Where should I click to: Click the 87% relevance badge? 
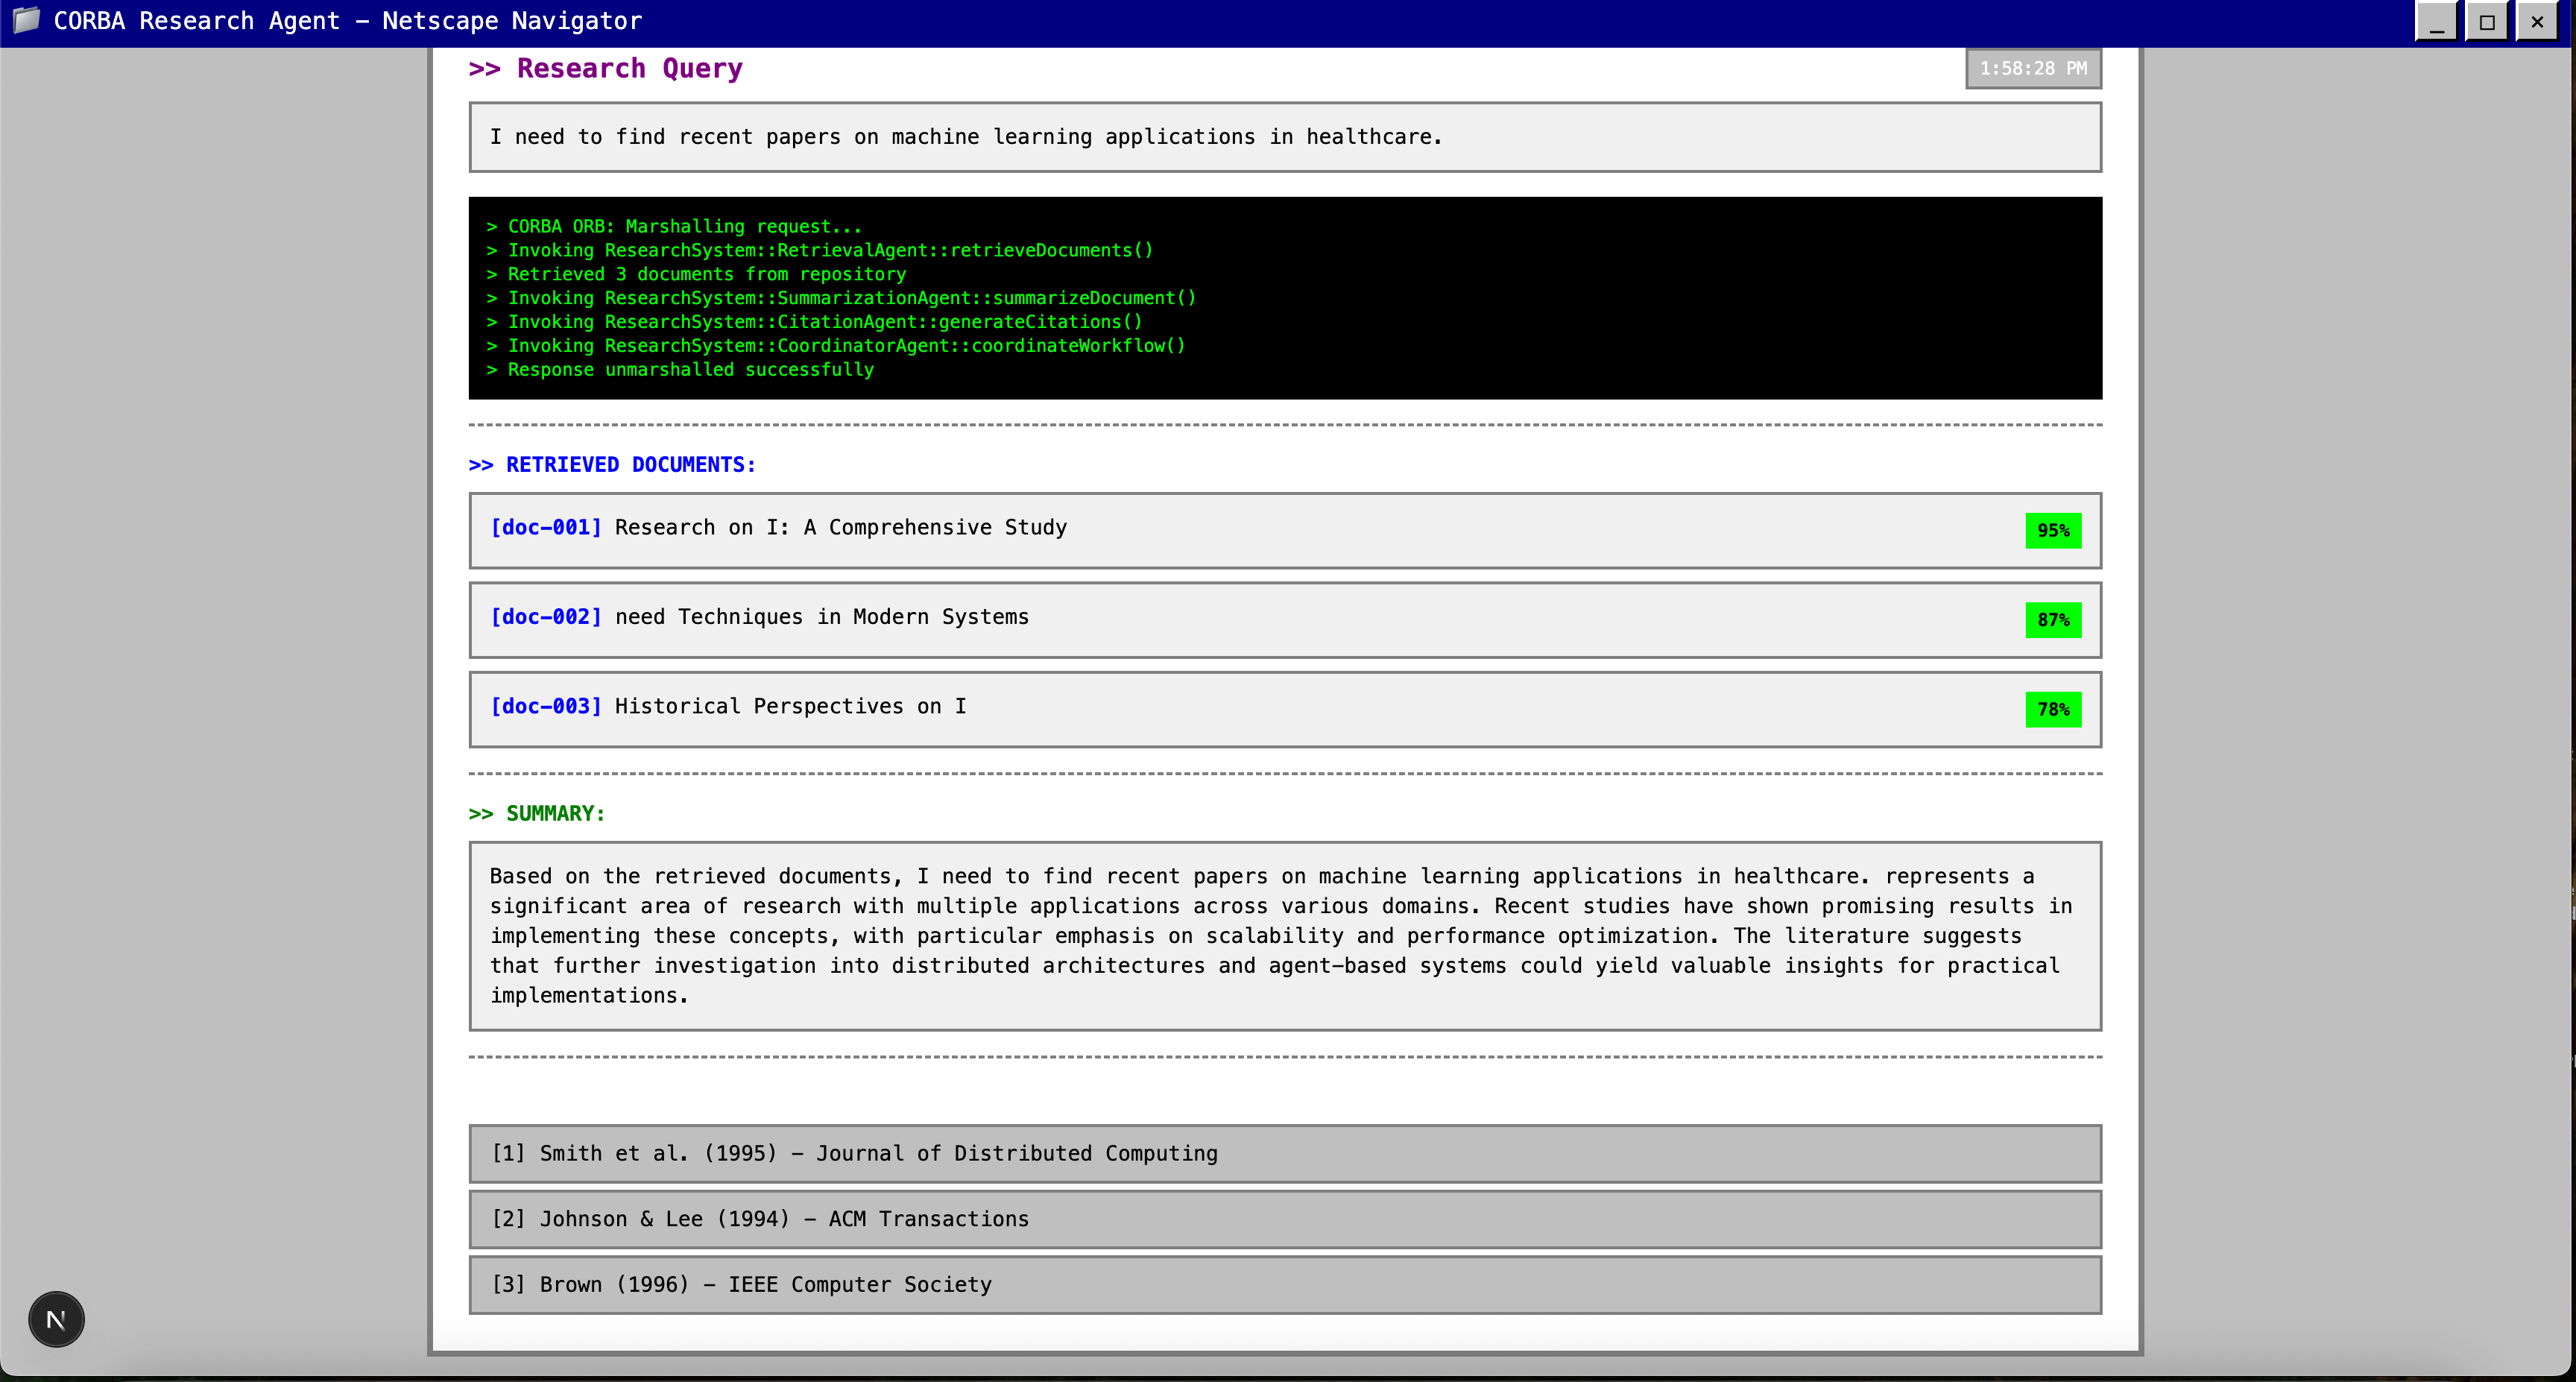coord(2053,620)
